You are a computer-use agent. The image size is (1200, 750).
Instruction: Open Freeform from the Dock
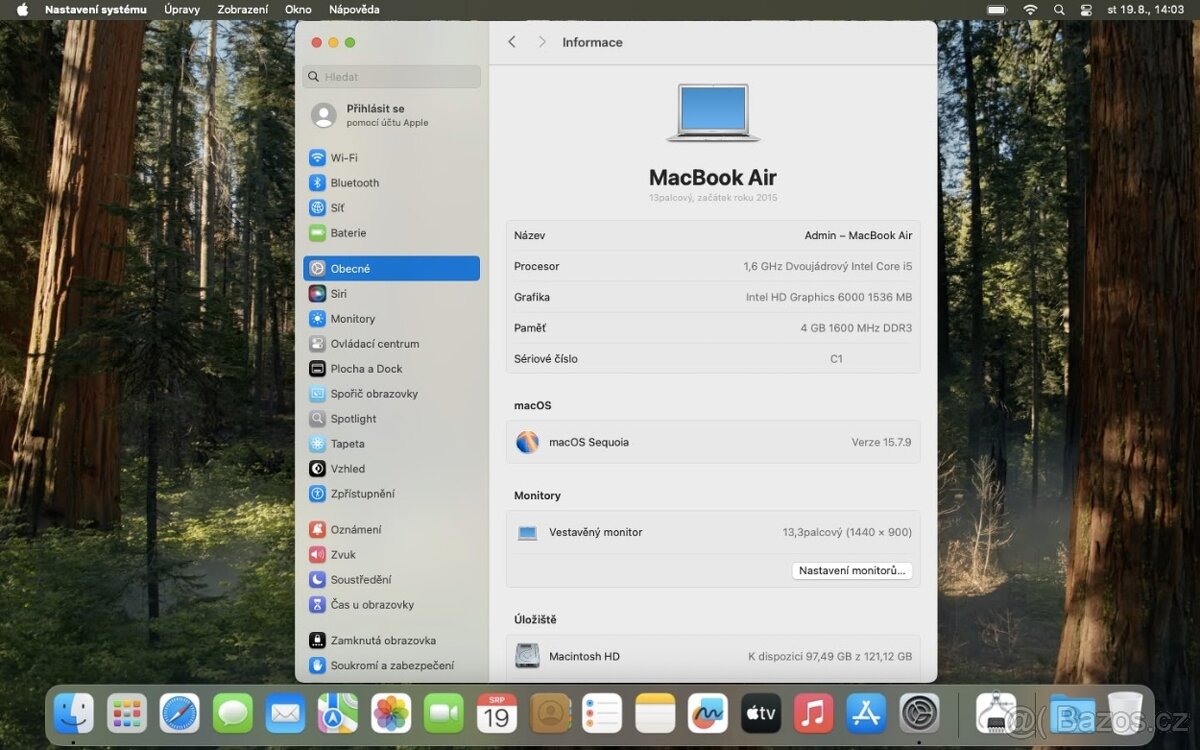(x=708, y=713)
